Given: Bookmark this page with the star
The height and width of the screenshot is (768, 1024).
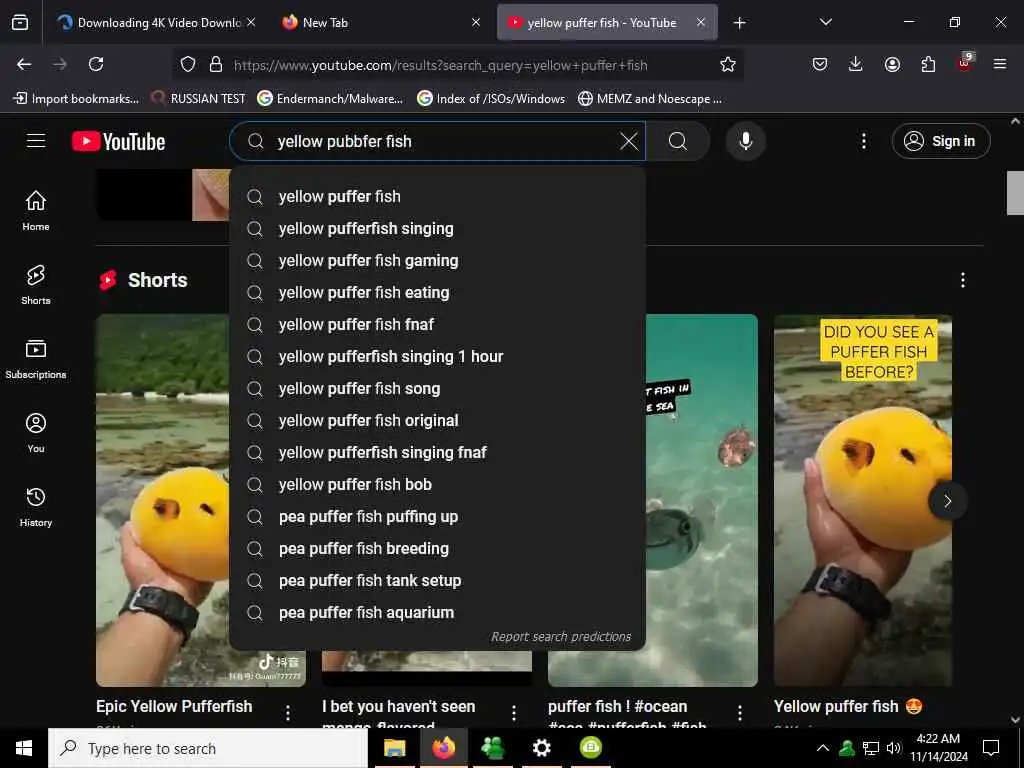Looking at the screenshot, I should 728,64.
